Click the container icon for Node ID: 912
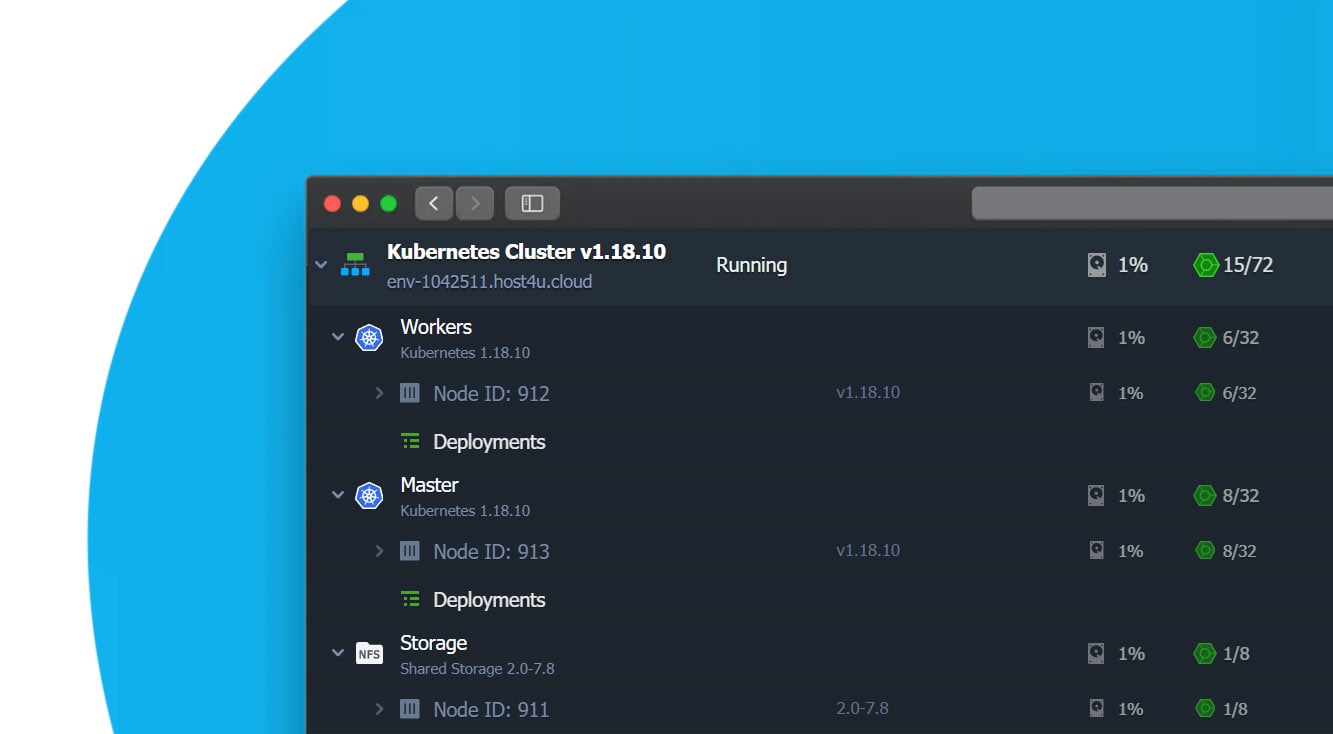 click(x=409, y=393)
